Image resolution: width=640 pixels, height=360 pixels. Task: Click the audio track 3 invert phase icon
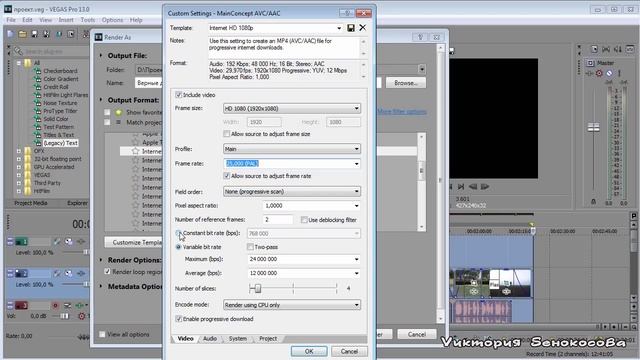pos(67,305)
